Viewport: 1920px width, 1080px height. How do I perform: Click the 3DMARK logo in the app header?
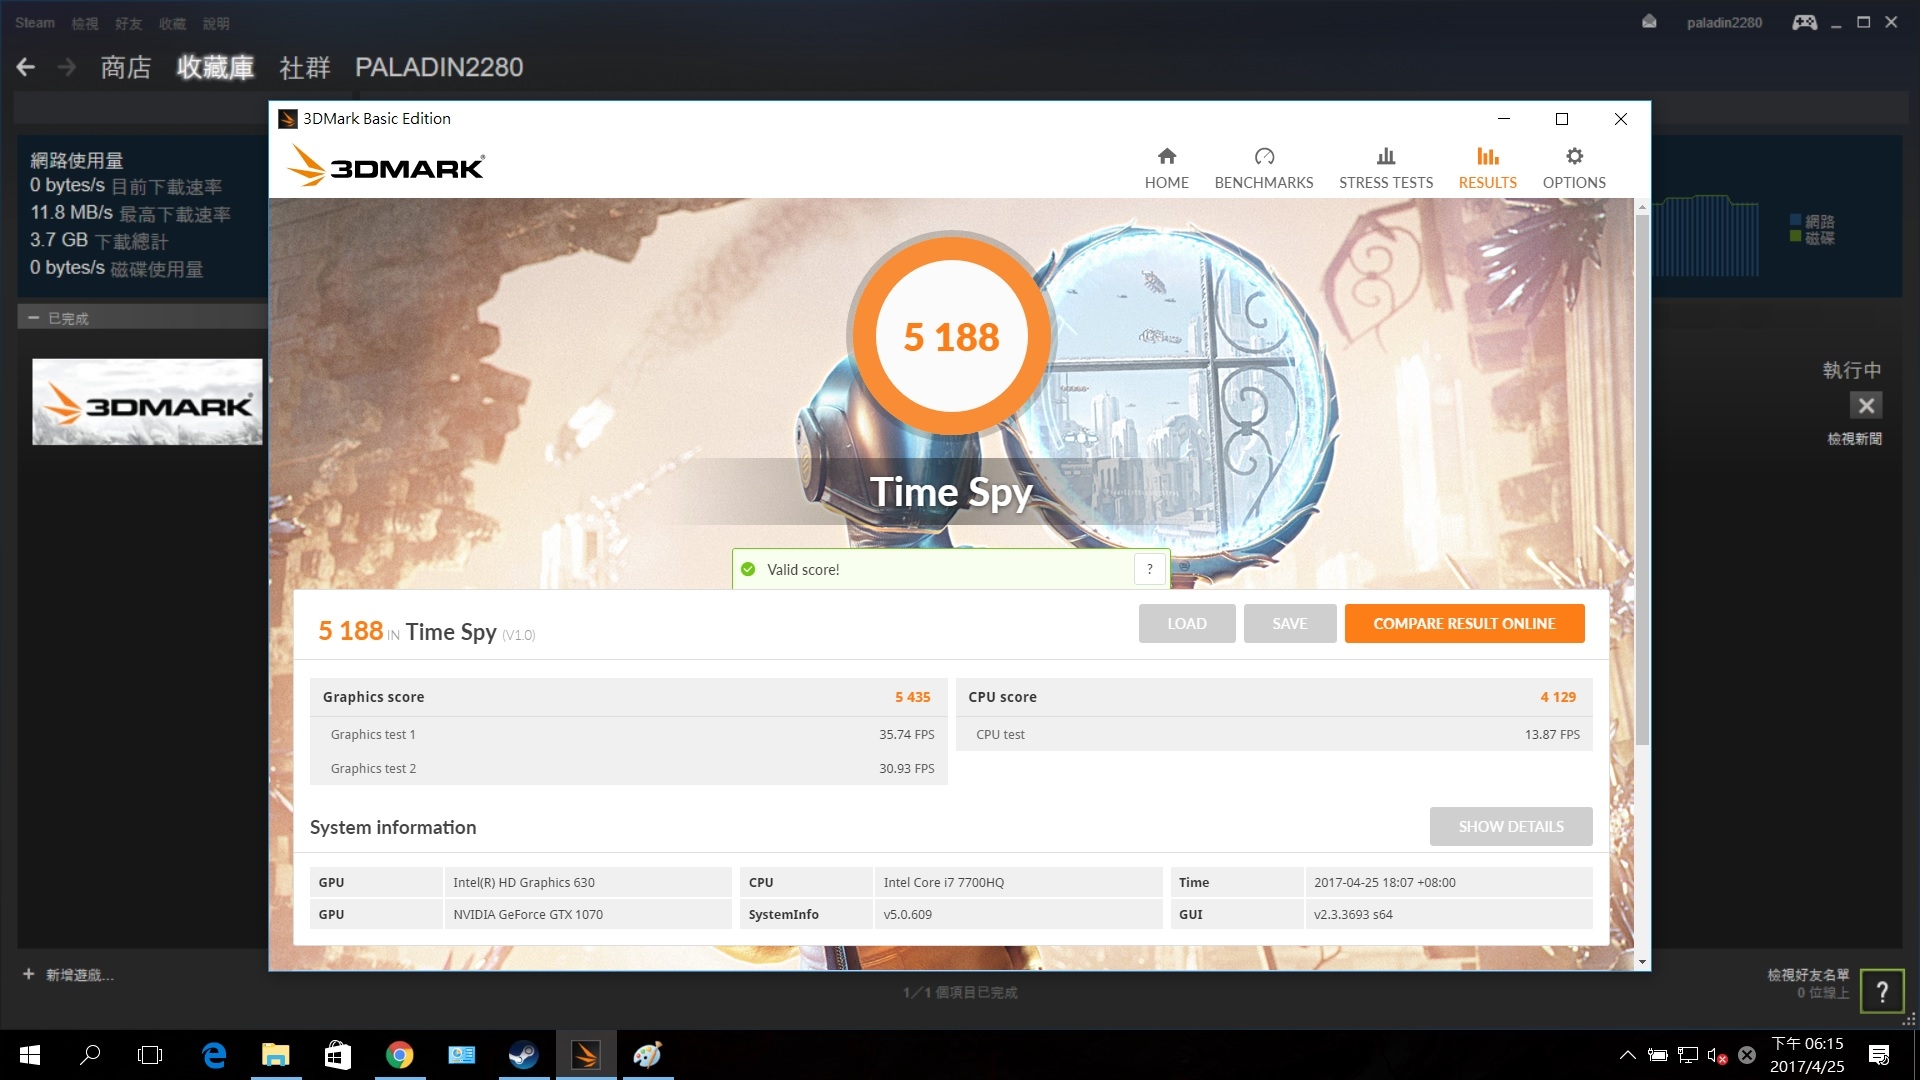click(x=386, y=166)
